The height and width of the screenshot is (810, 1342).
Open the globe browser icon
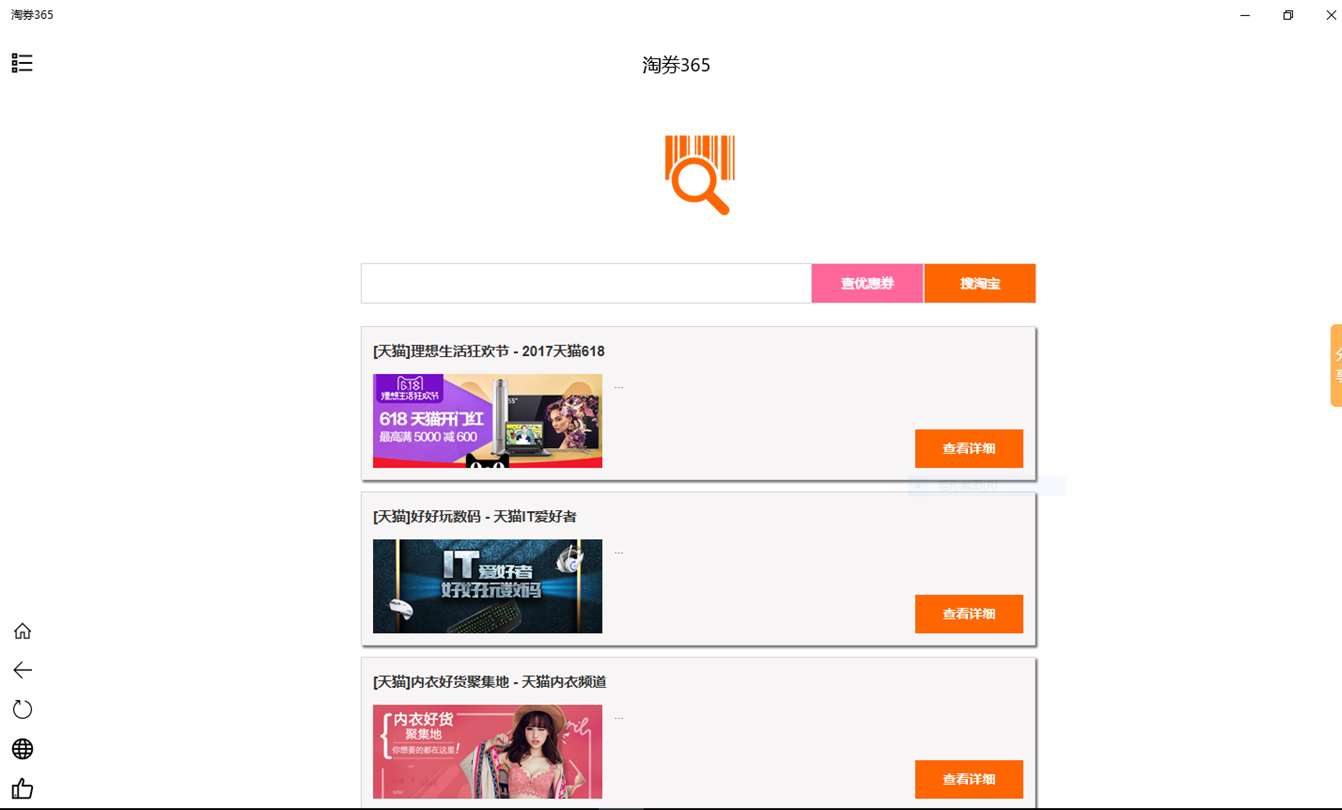[22, 749]
